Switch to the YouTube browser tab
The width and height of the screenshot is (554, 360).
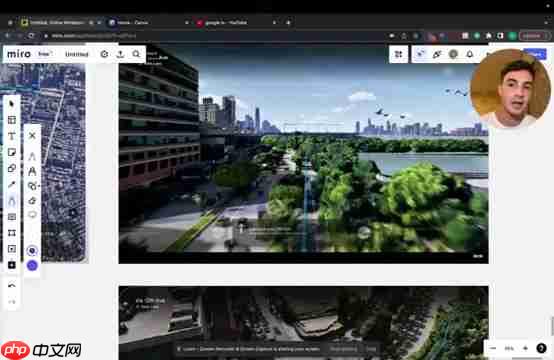(236, 23)
